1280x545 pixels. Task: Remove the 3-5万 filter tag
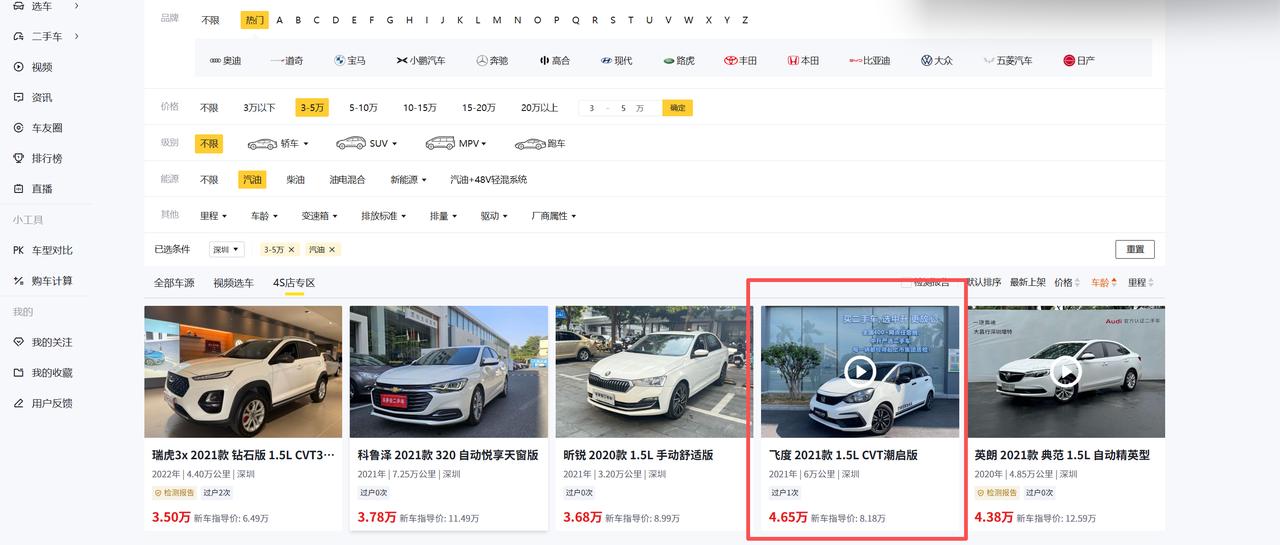point(291,249)
